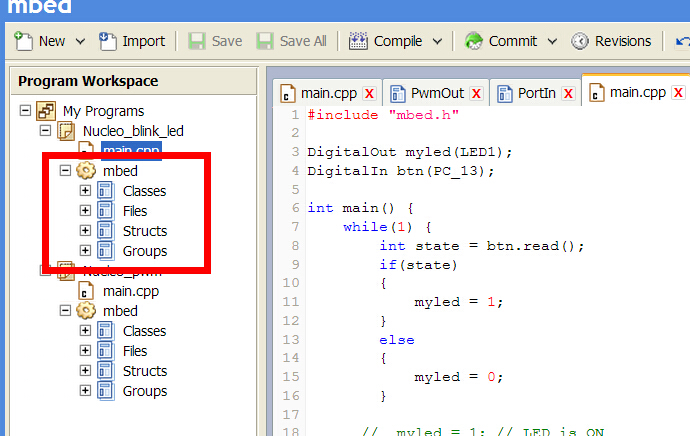This screenshot has height=436, width=690.
Task: Select the Nucleo_blink_led program name
Action: tap(133, 131)
